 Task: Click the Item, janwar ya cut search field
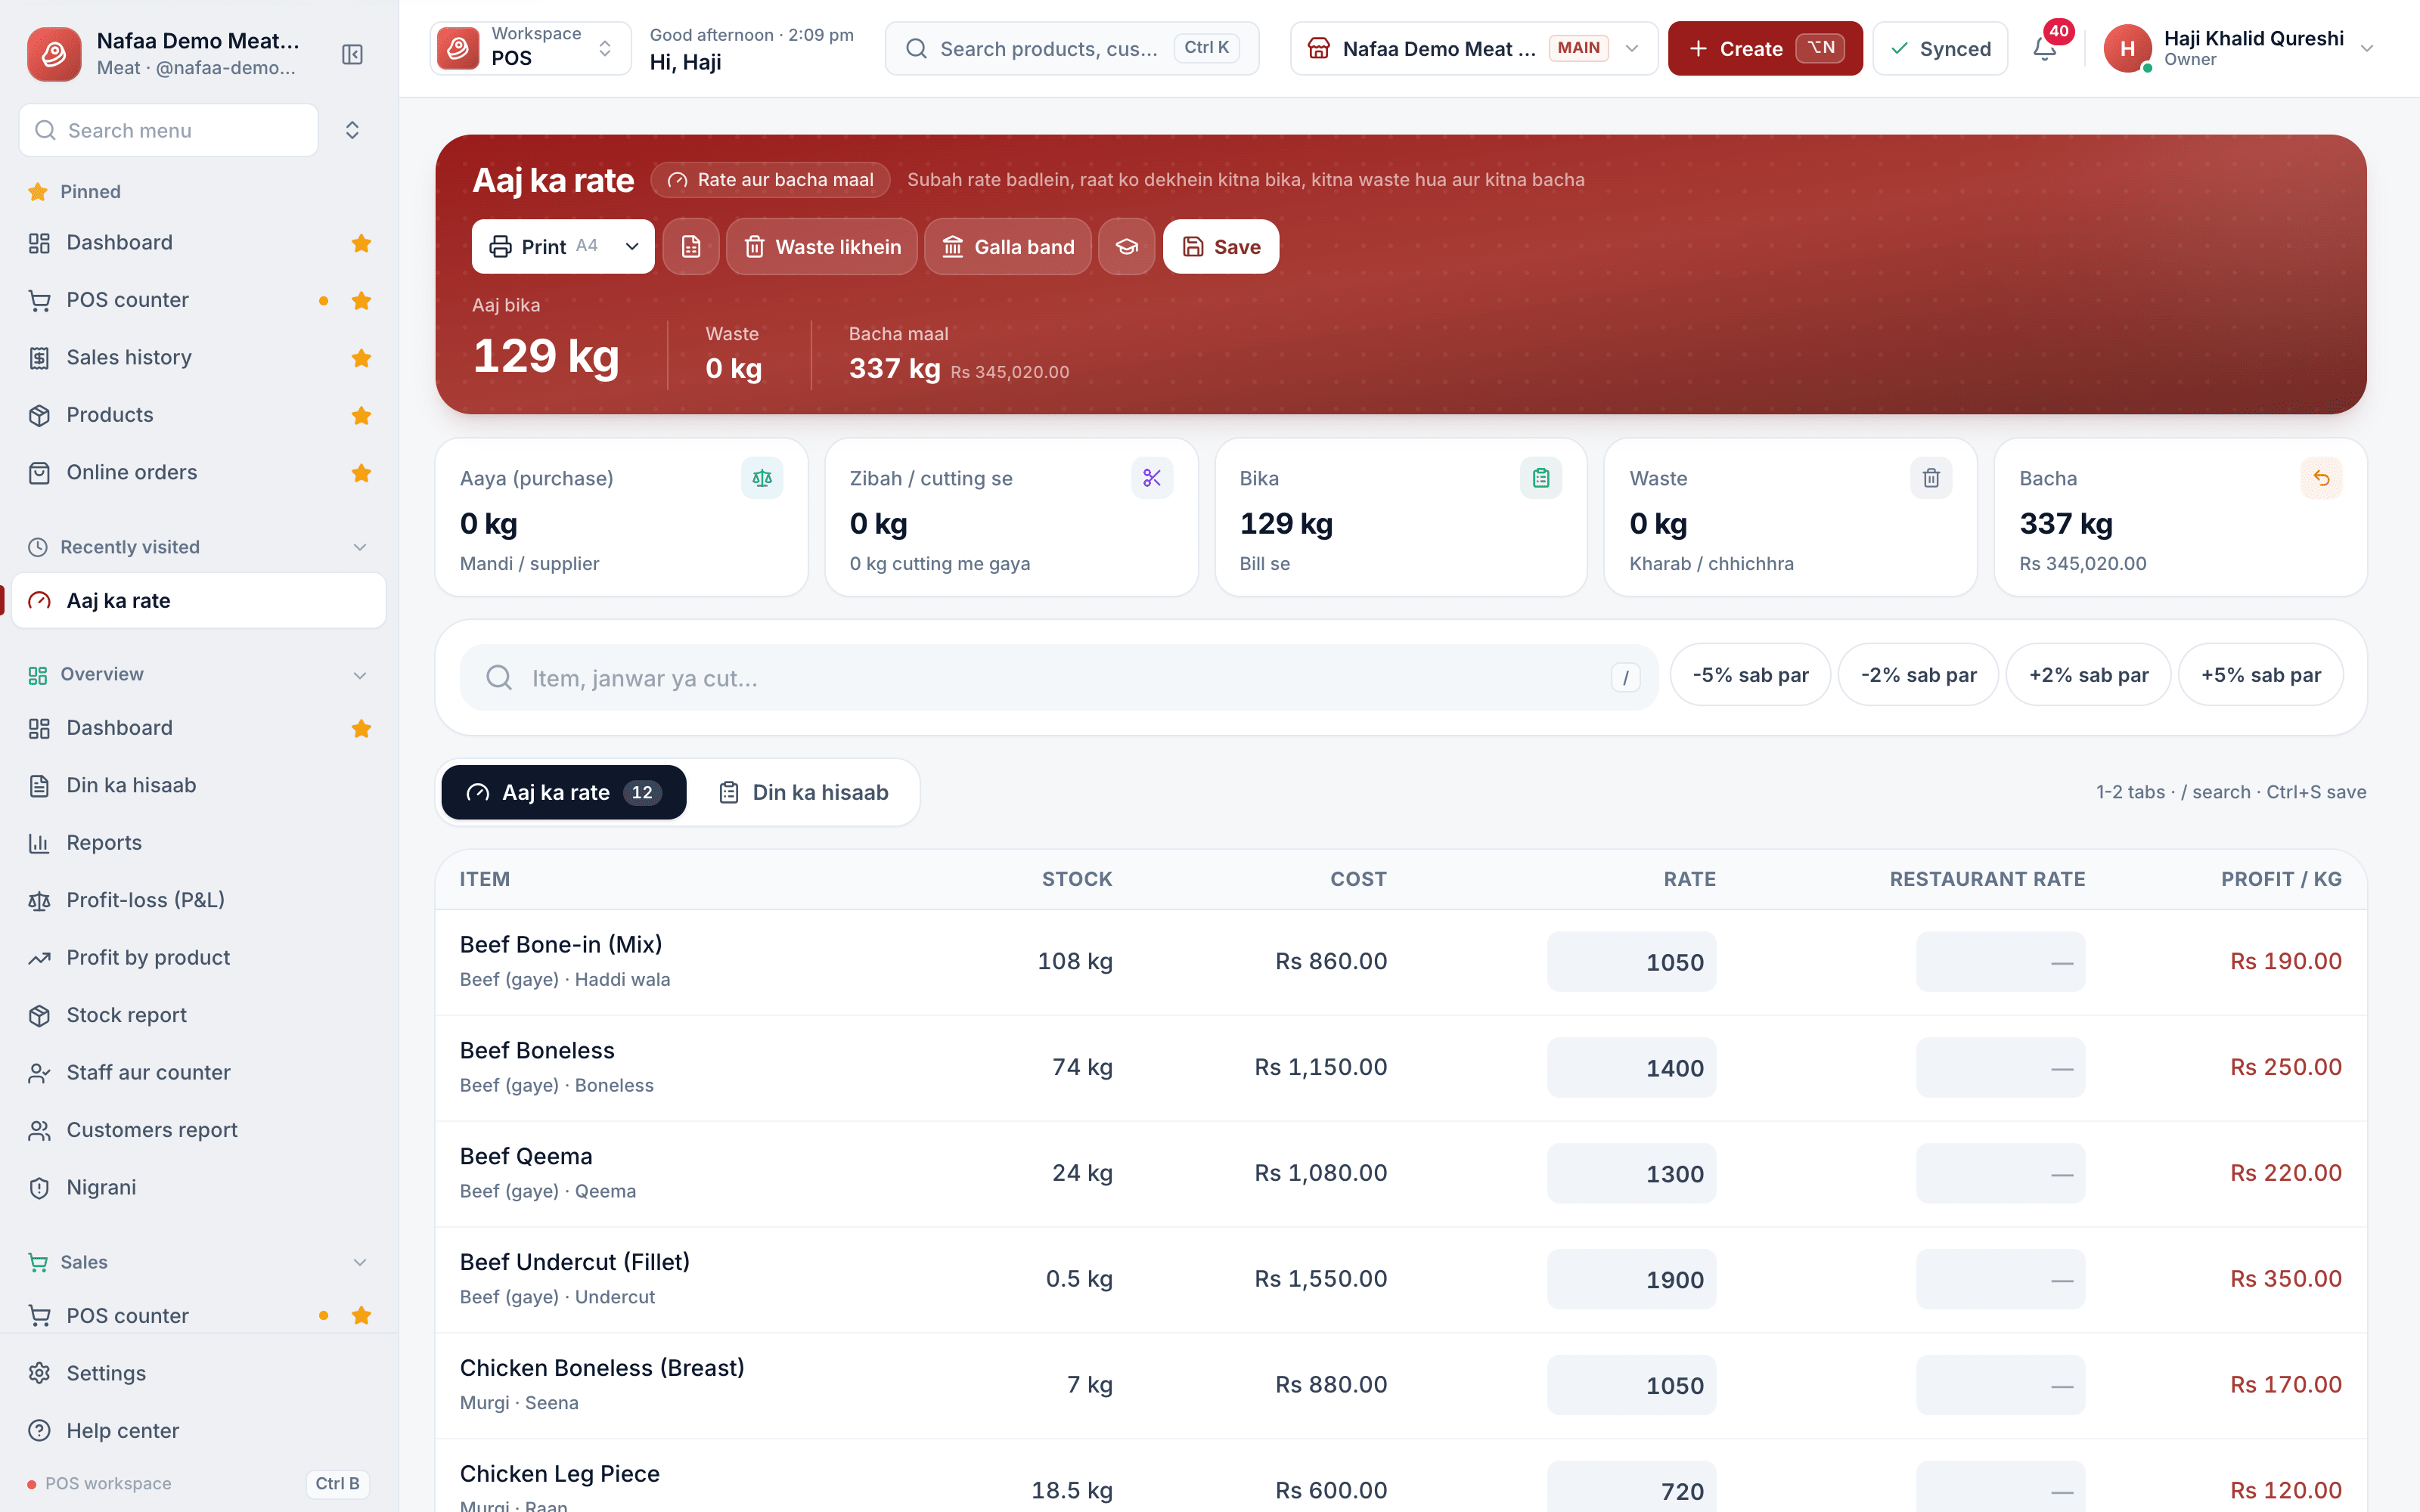point(1058,677)
